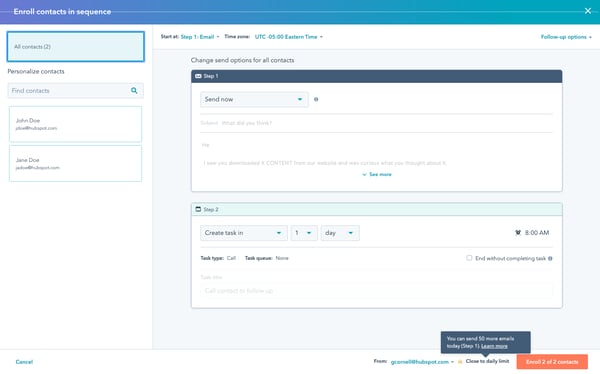Open the day unit dropdown
Image resolution: width=600 pixels, height=374 pixels.
[x=340, y=233]
